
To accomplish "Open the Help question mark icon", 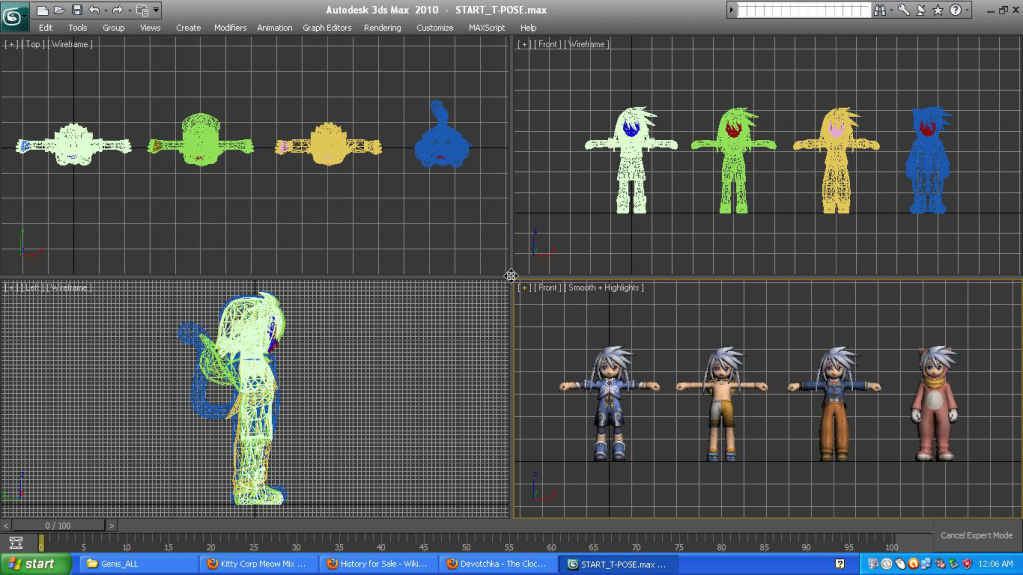I will (x=955, y=10).
